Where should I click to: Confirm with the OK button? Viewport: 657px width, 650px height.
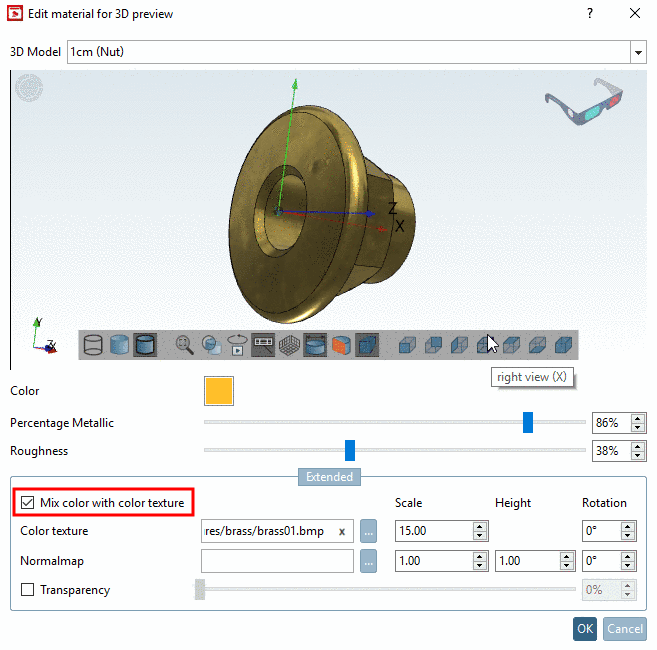[585, 629]
